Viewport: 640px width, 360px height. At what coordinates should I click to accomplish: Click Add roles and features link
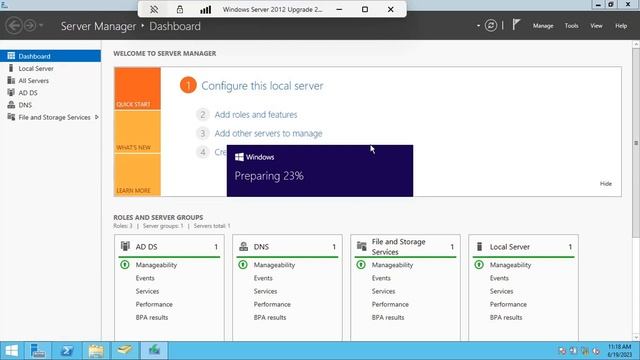[x=256, y=115]
